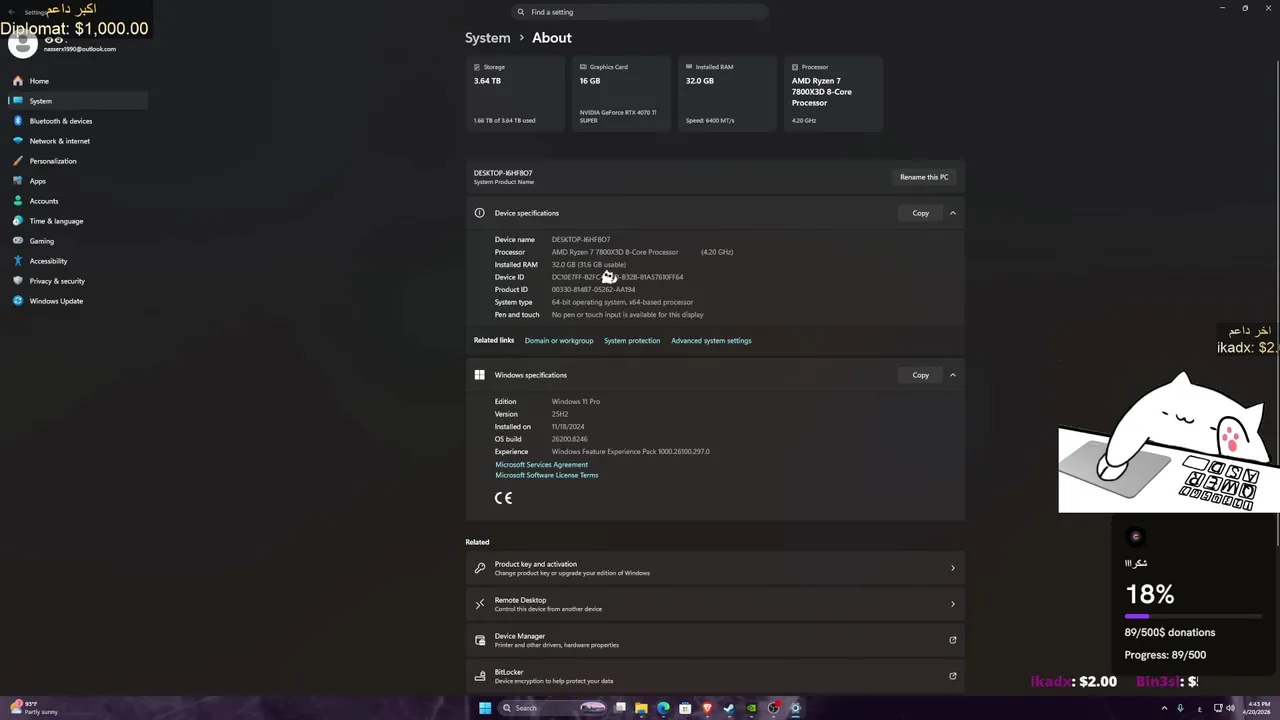Click the Installed RAM 32.0 GB card
The image size is (1280, 720).
pos(727,94)
